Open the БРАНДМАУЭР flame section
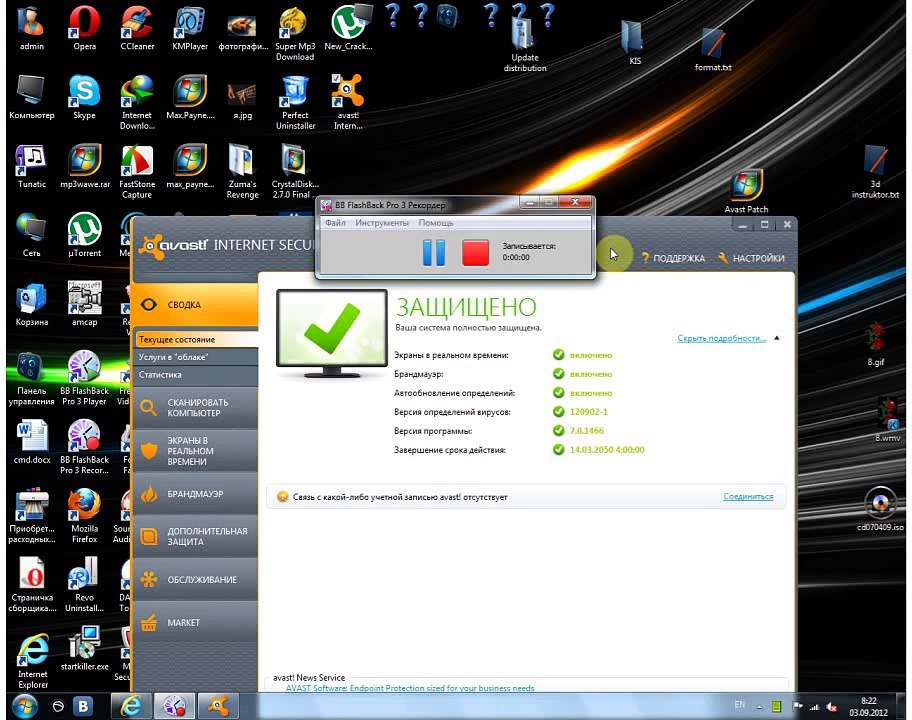 coord(194,494)
